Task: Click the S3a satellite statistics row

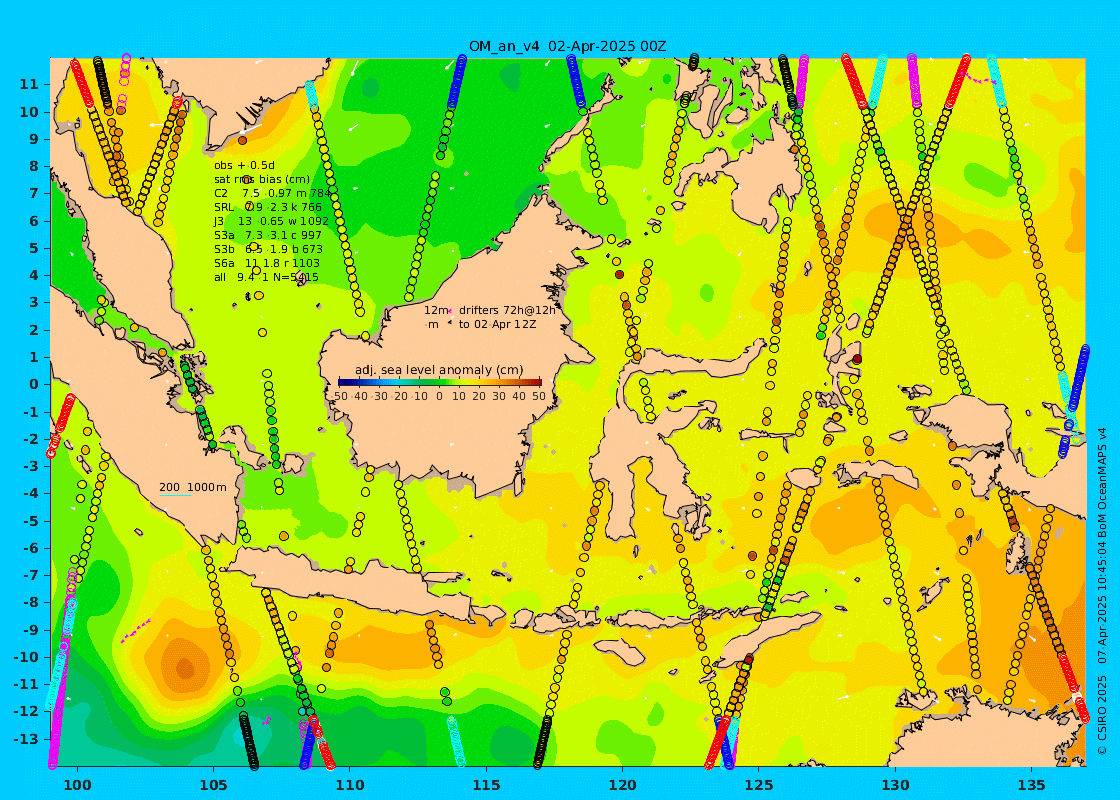Action: [x=268, y=235]
